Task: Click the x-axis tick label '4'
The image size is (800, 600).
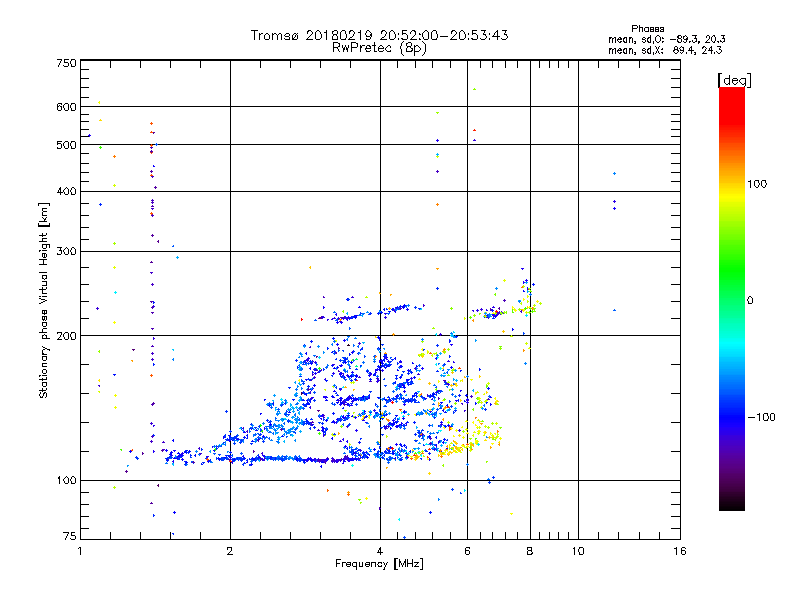Action: [x=380, y=551]
